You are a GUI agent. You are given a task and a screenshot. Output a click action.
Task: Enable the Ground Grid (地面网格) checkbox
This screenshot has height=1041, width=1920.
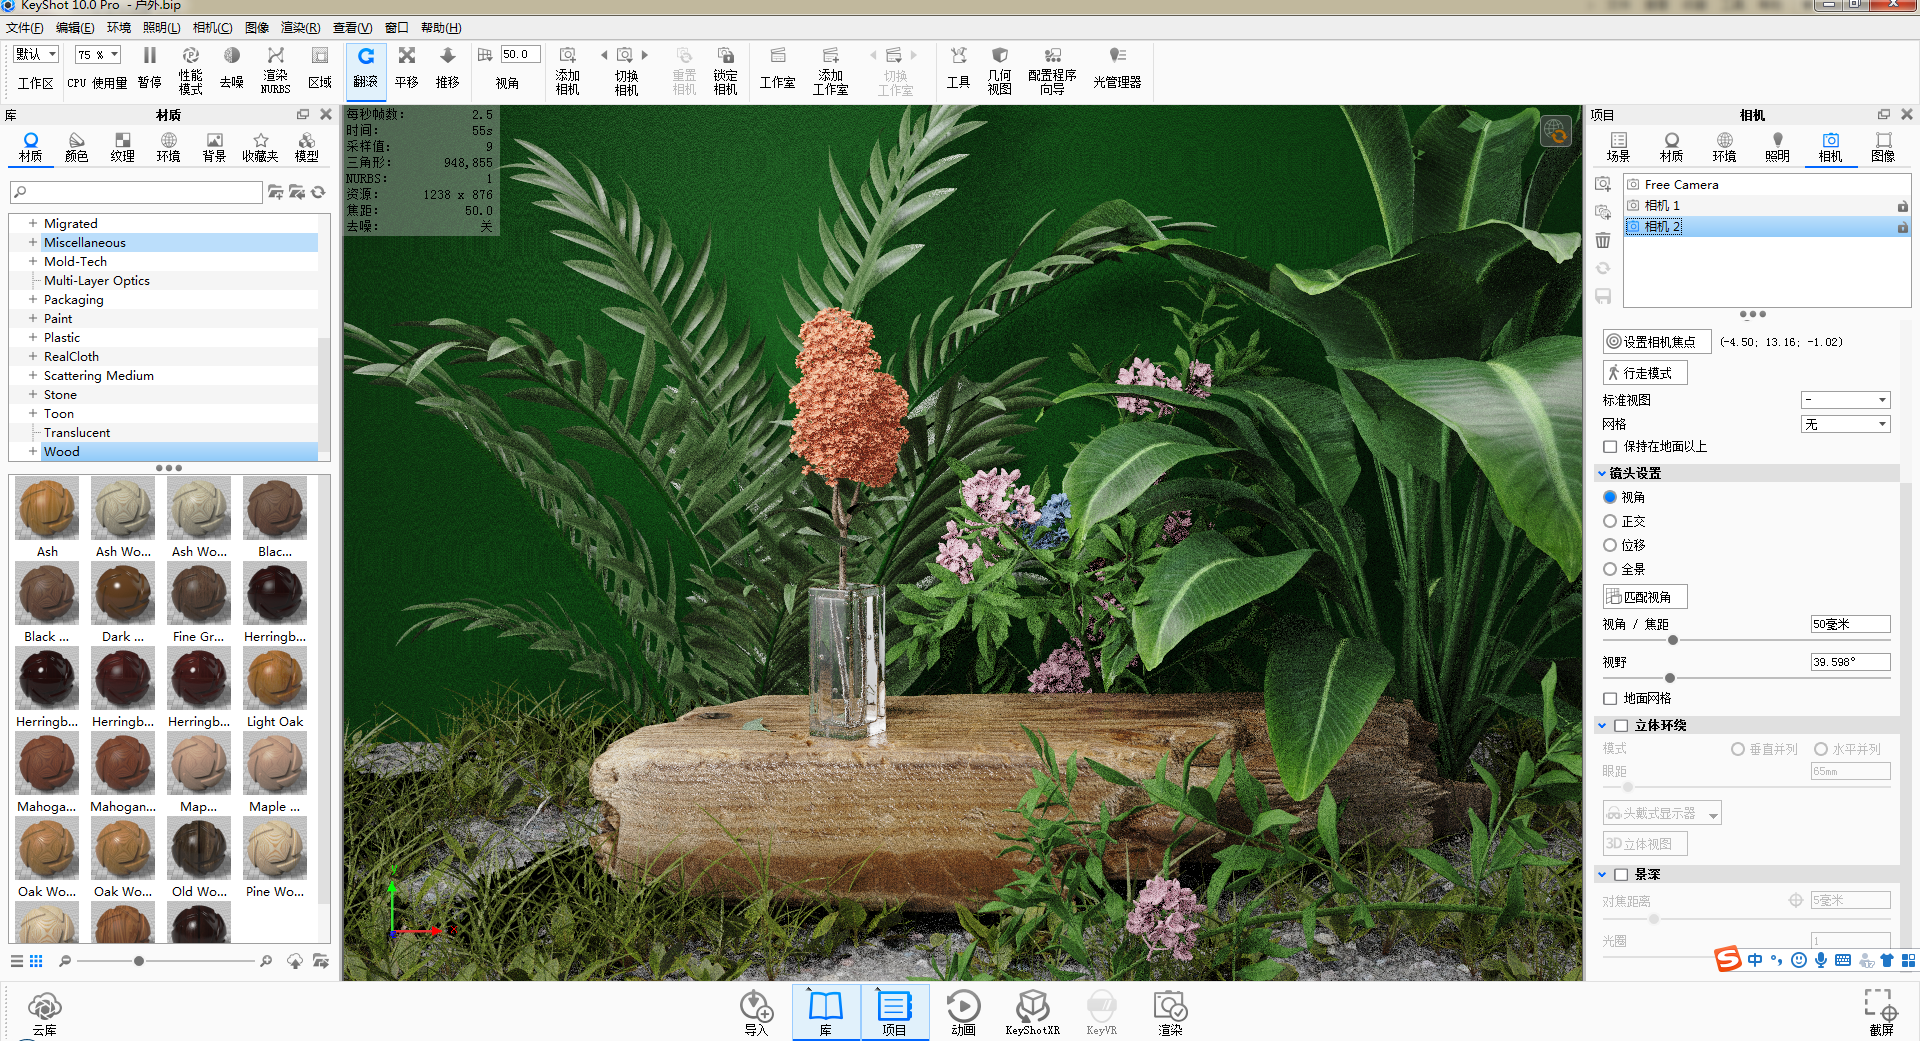pyautogui.click(x=1610, y=699)
